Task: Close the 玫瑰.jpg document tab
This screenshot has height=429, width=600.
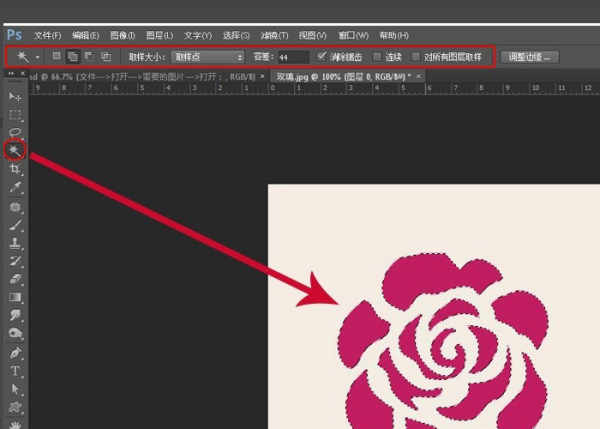Action: (x=419, y=76)
